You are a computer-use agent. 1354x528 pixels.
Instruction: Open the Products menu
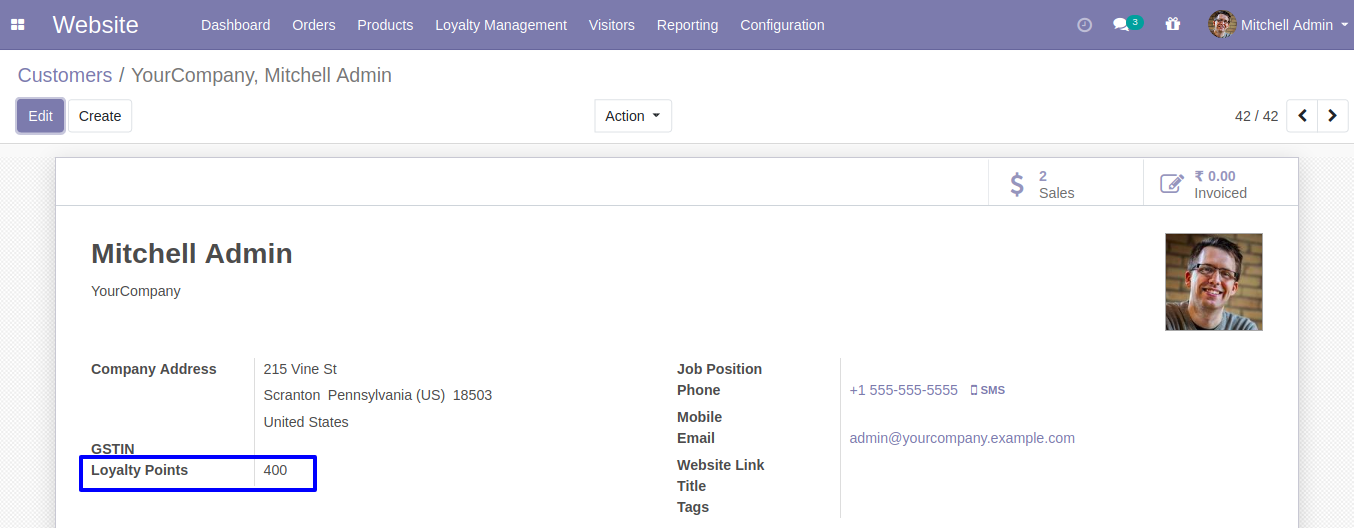(385, 25)
